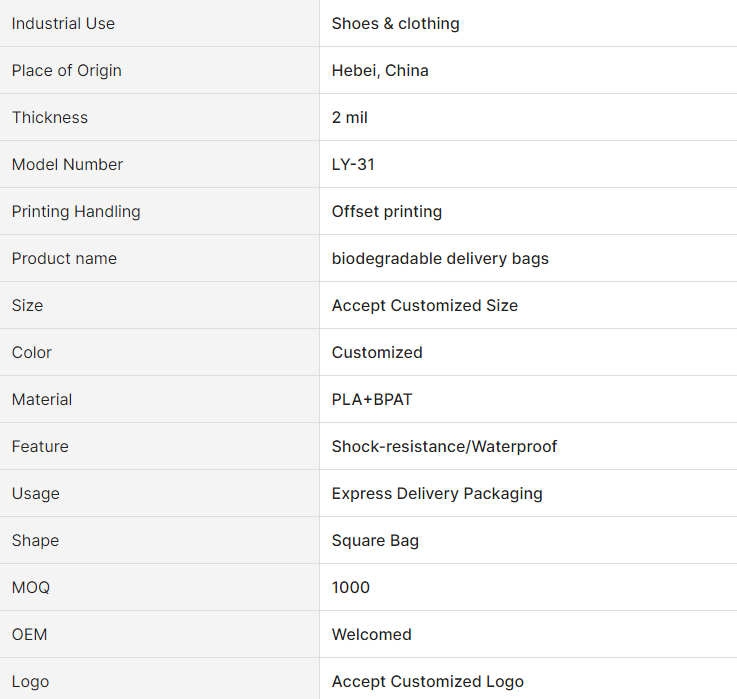This screenshot has width=737, height=699.
Task: Select the "Shoes & clothing" value cell
Action: (395, 23)
